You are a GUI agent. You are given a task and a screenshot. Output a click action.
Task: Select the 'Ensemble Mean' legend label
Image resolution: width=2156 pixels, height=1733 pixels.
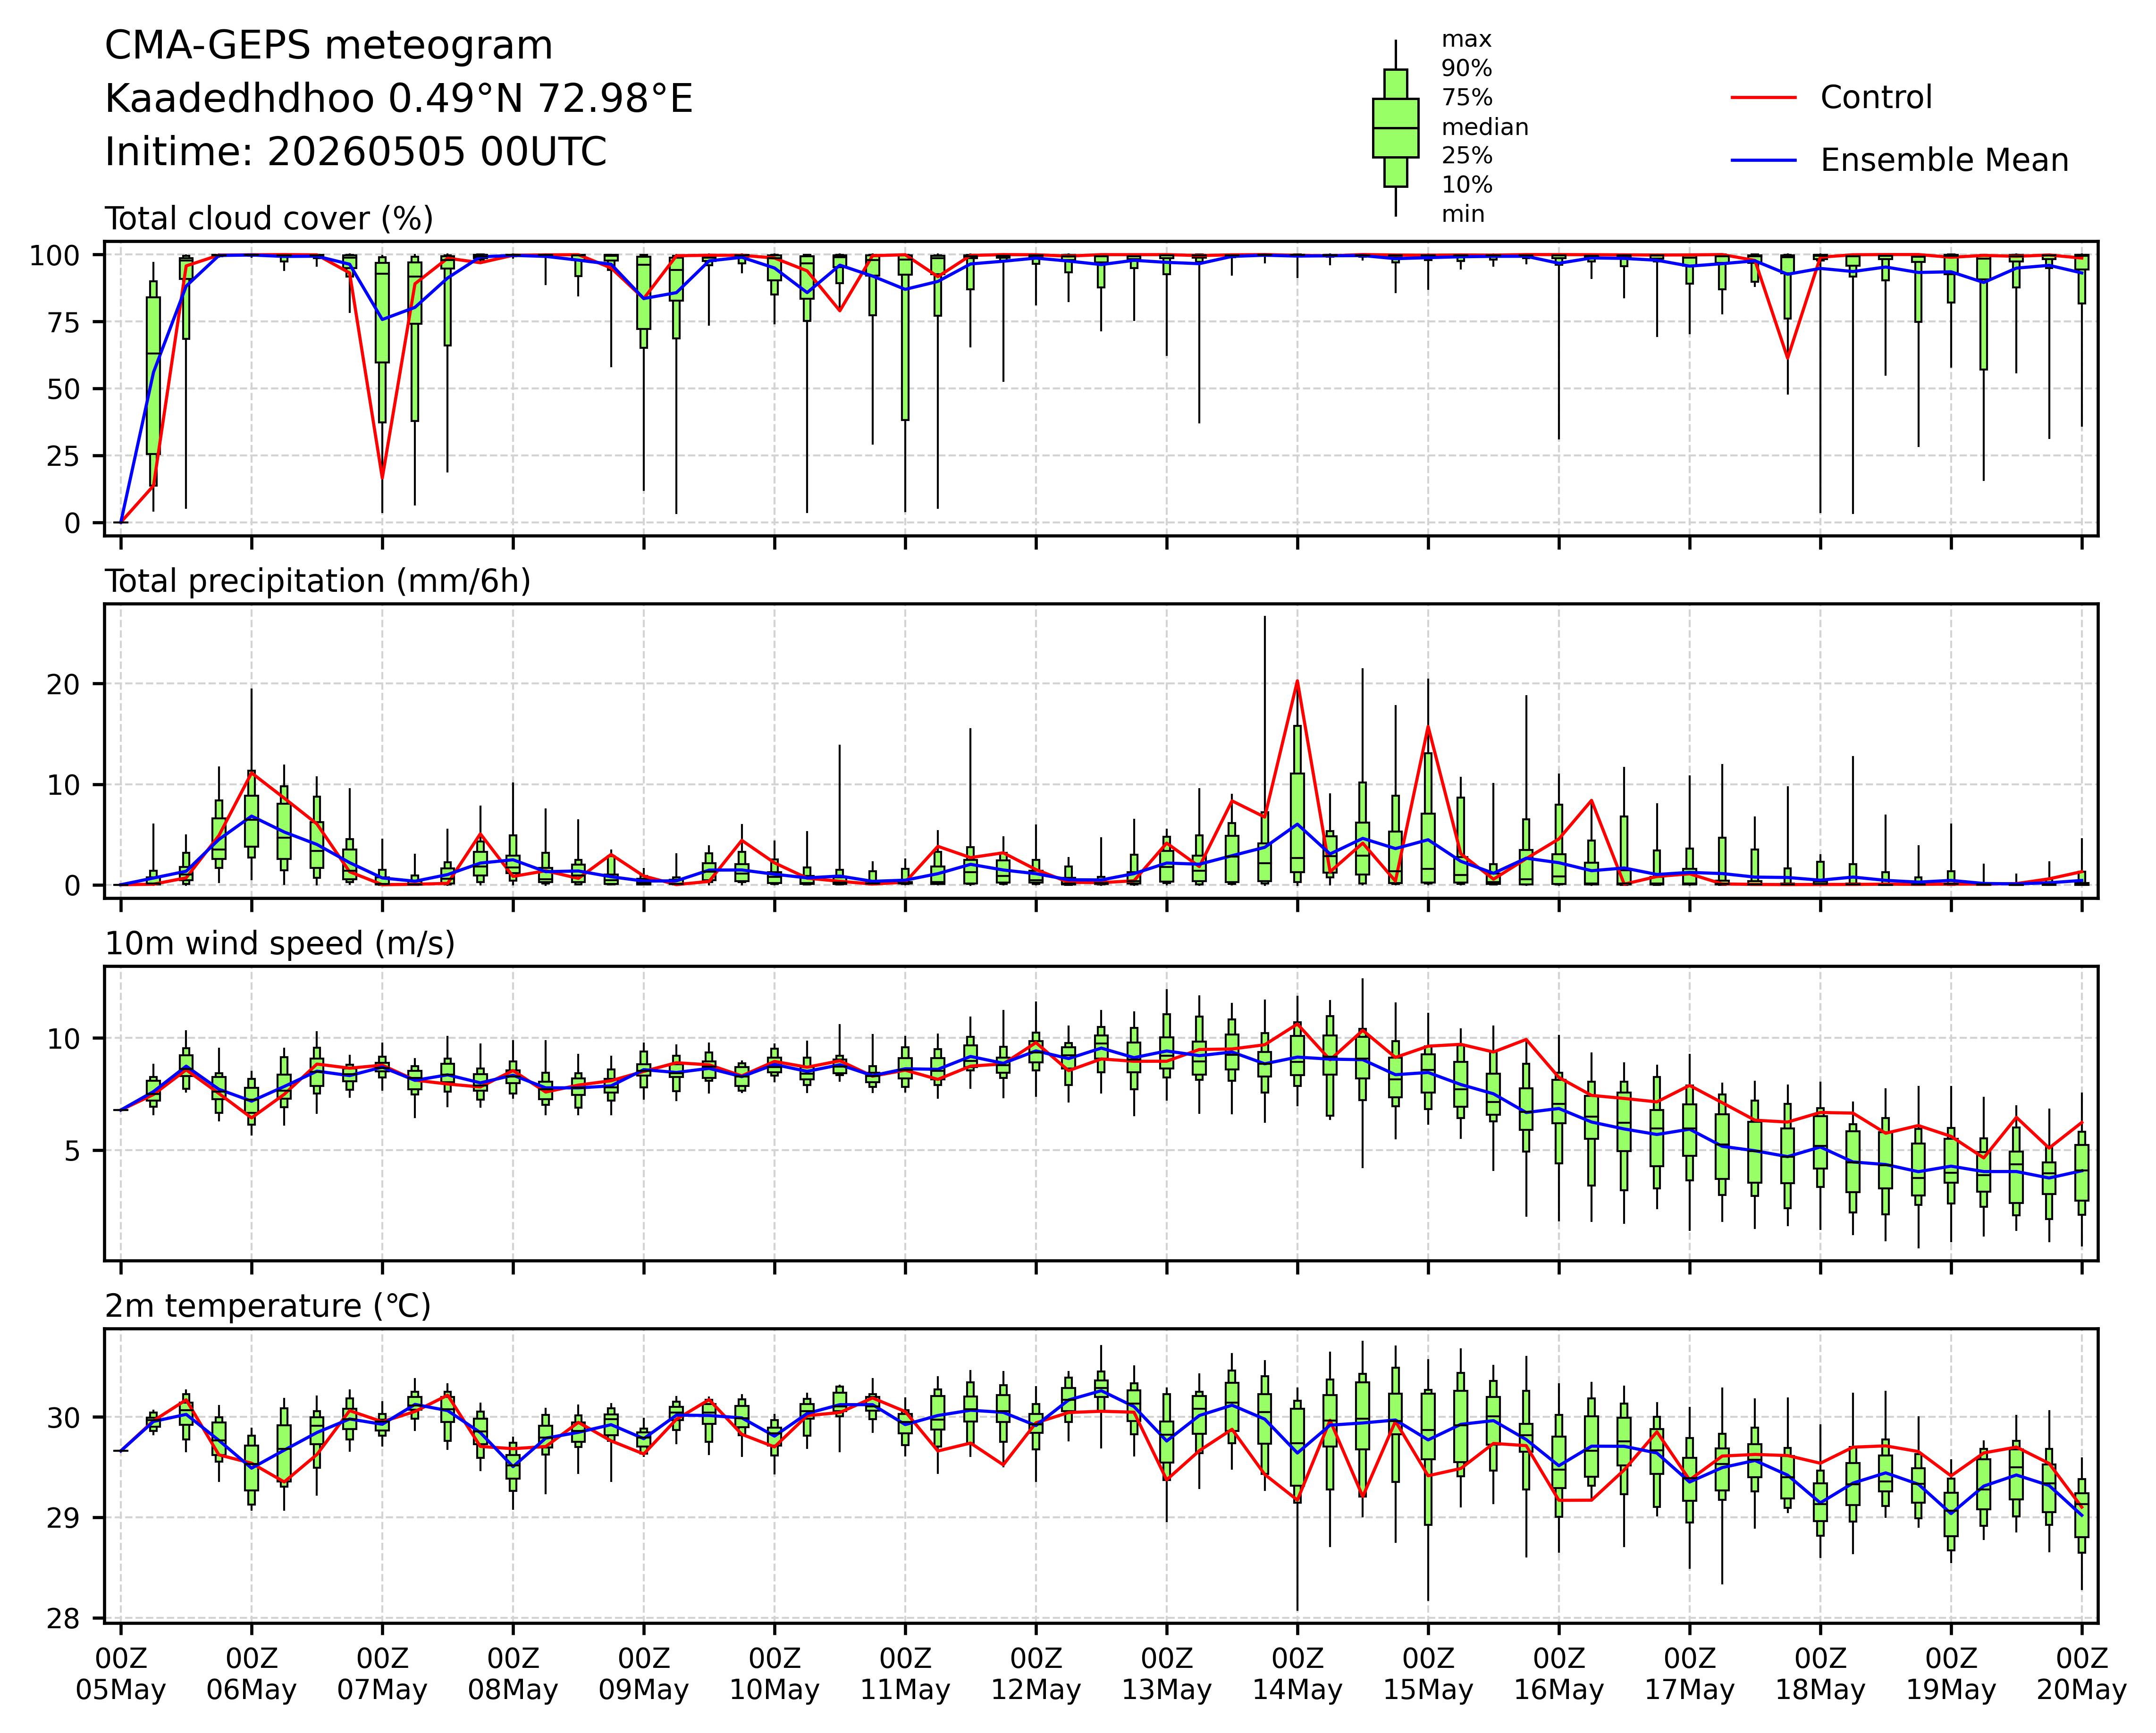pos(1944,161)
